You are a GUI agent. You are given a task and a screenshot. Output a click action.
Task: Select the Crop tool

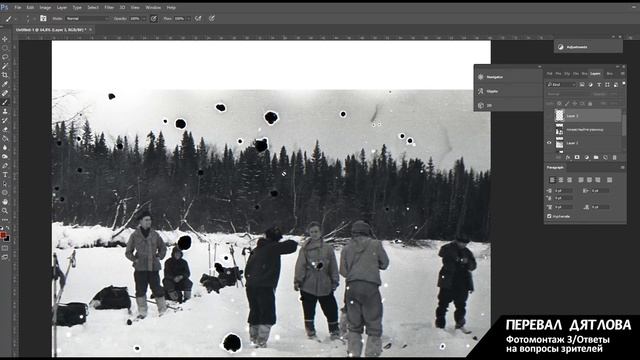pos(5,75)
